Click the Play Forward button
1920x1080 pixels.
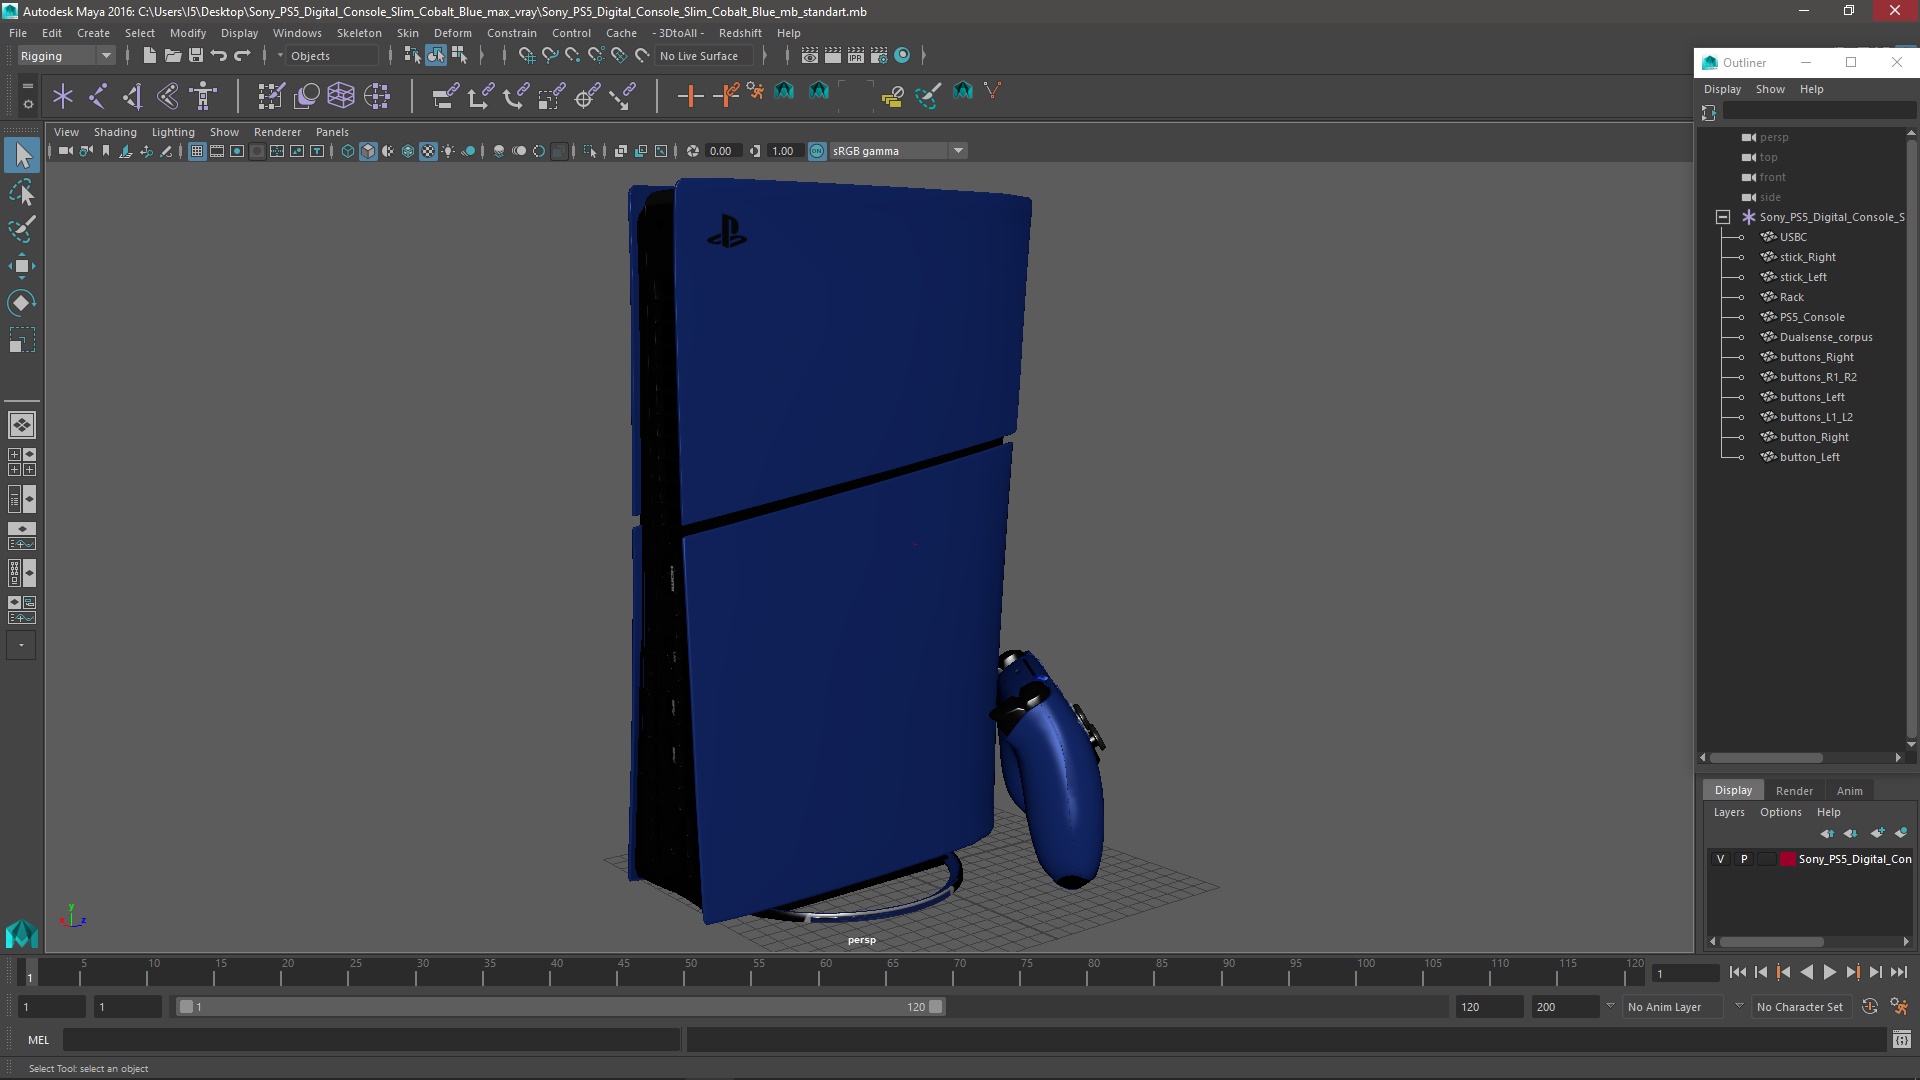click(x=1829, y=972)
